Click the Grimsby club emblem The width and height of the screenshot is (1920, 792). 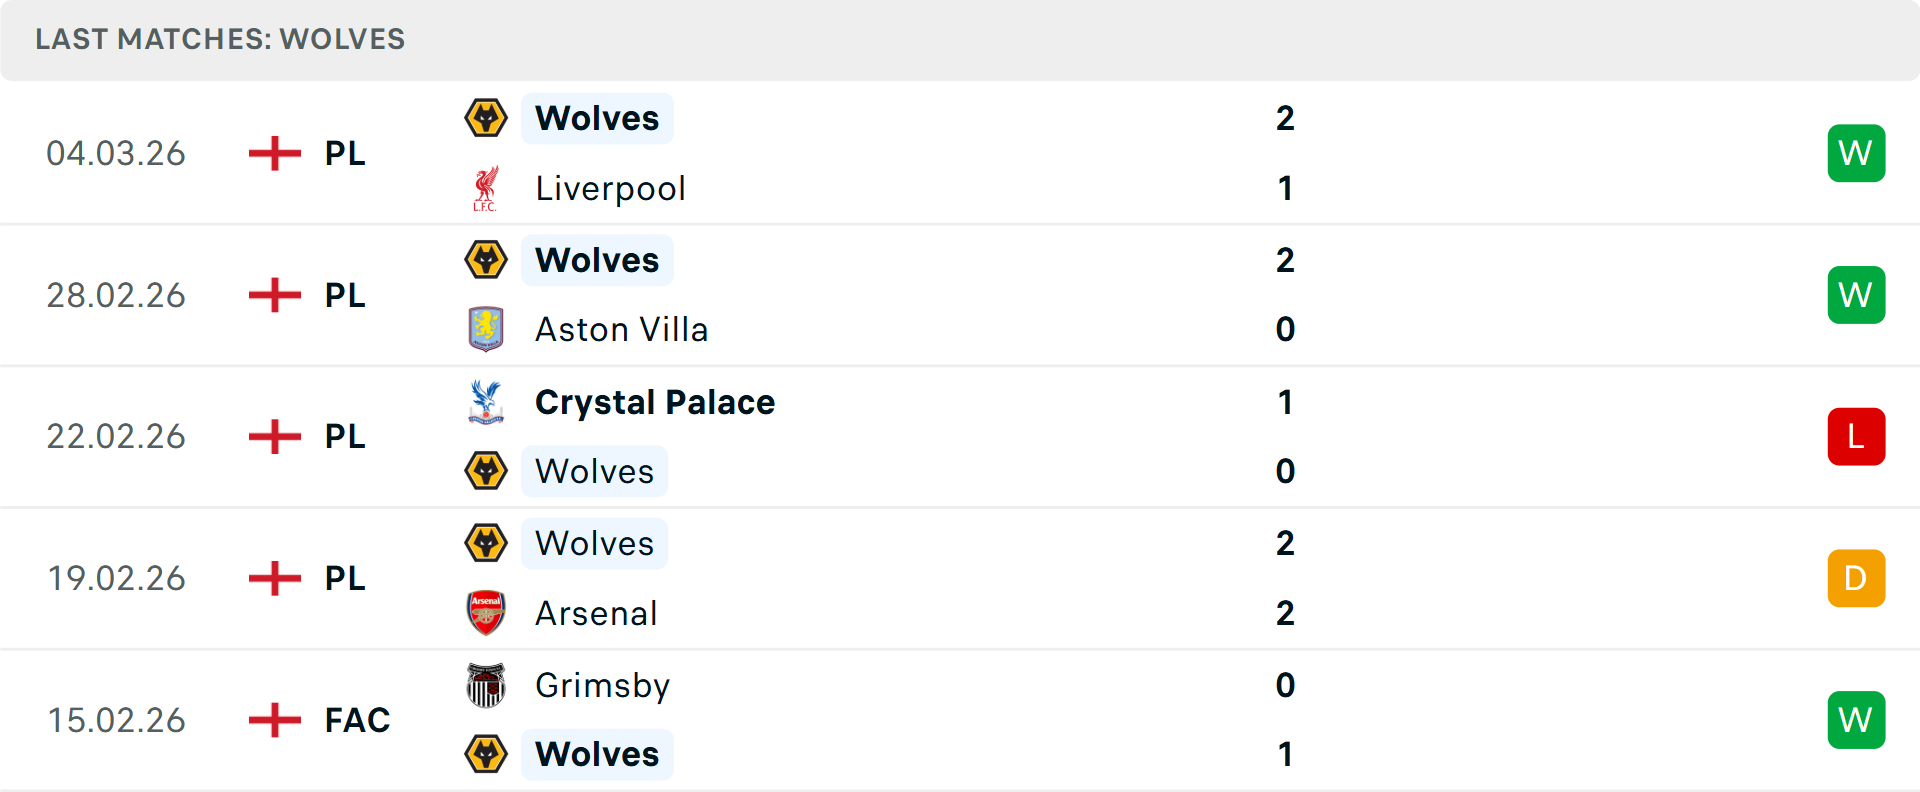point(486,686)
